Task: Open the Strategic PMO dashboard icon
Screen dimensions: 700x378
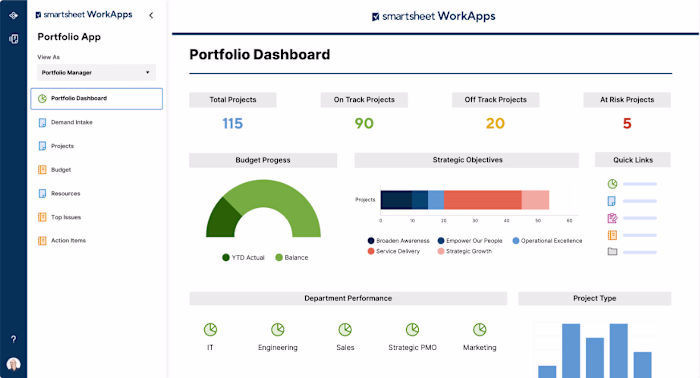Action: click(412, 330)
